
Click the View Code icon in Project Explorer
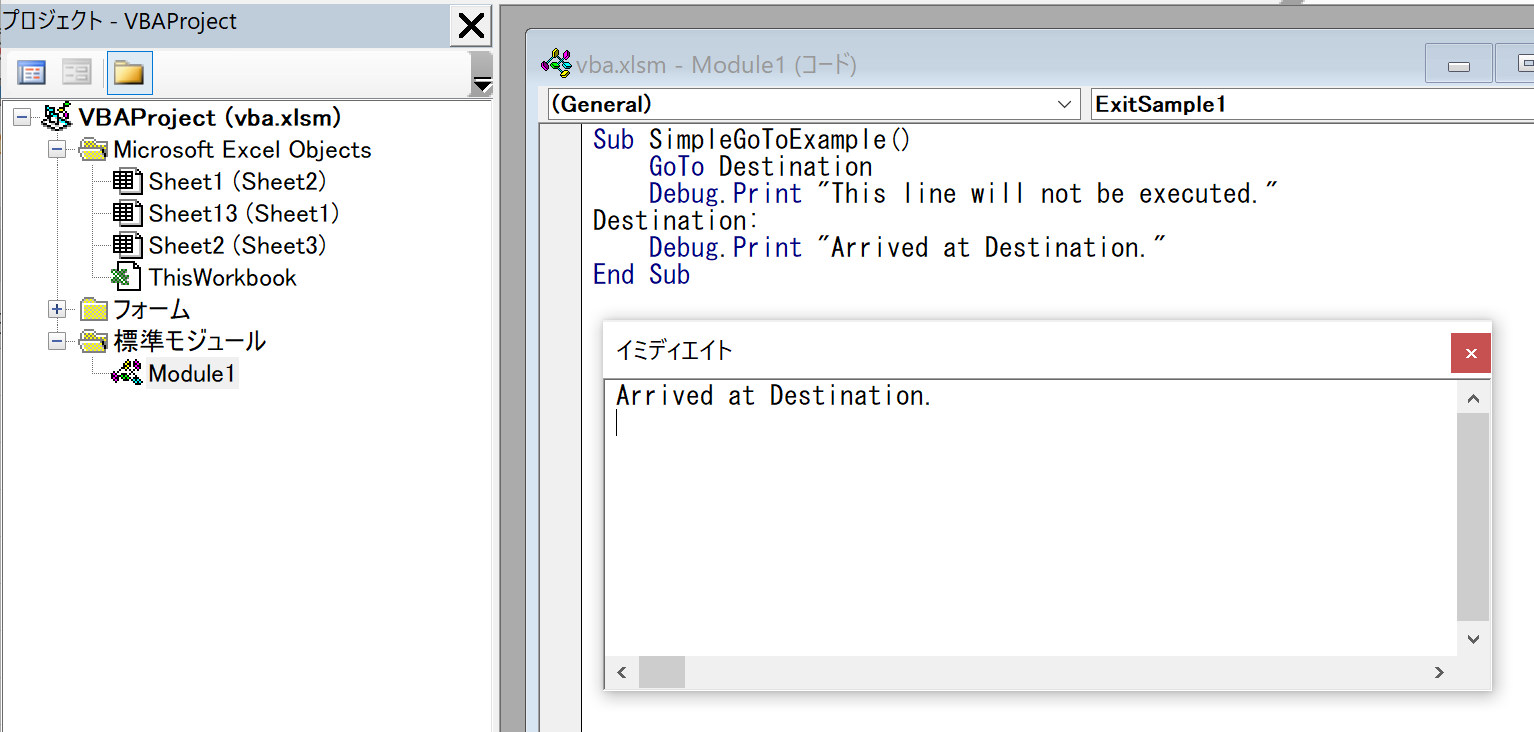point(31,72)
